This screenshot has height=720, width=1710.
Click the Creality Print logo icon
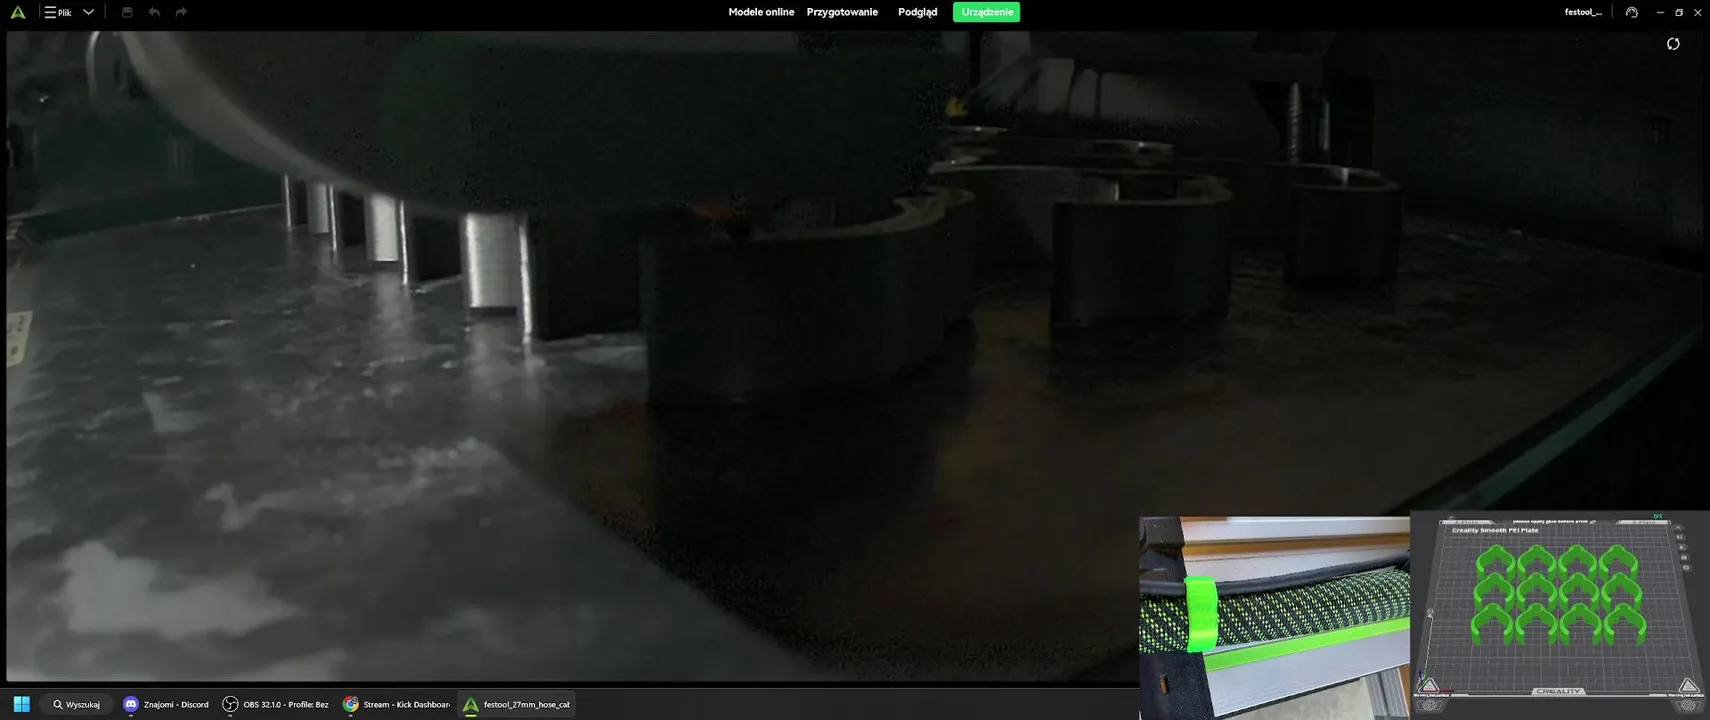pyautogui.click(x=17, y=12)
